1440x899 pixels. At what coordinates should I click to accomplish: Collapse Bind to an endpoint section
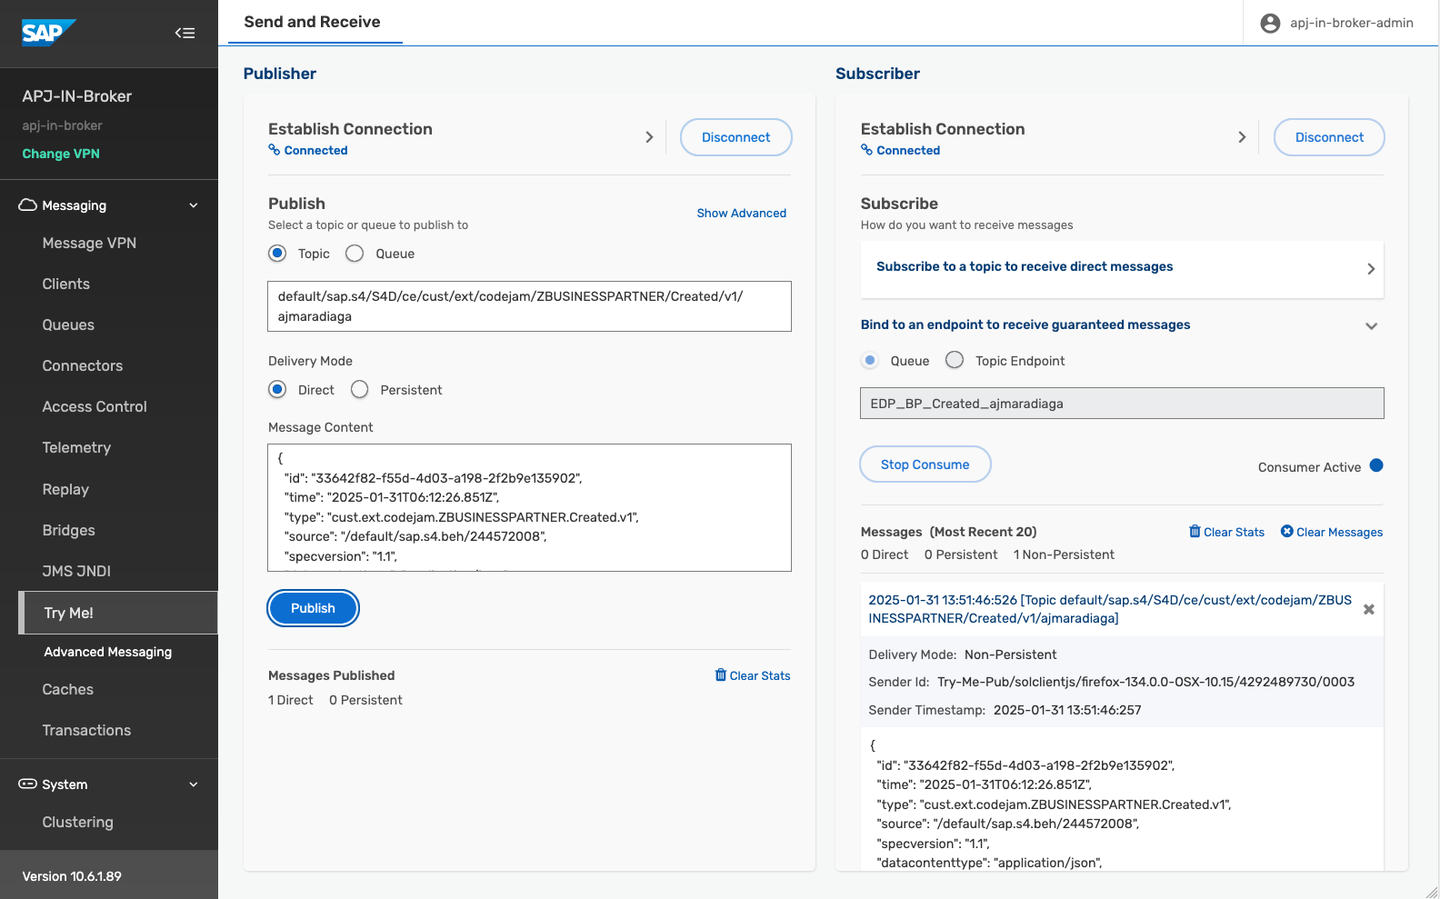pos(1371,326)
